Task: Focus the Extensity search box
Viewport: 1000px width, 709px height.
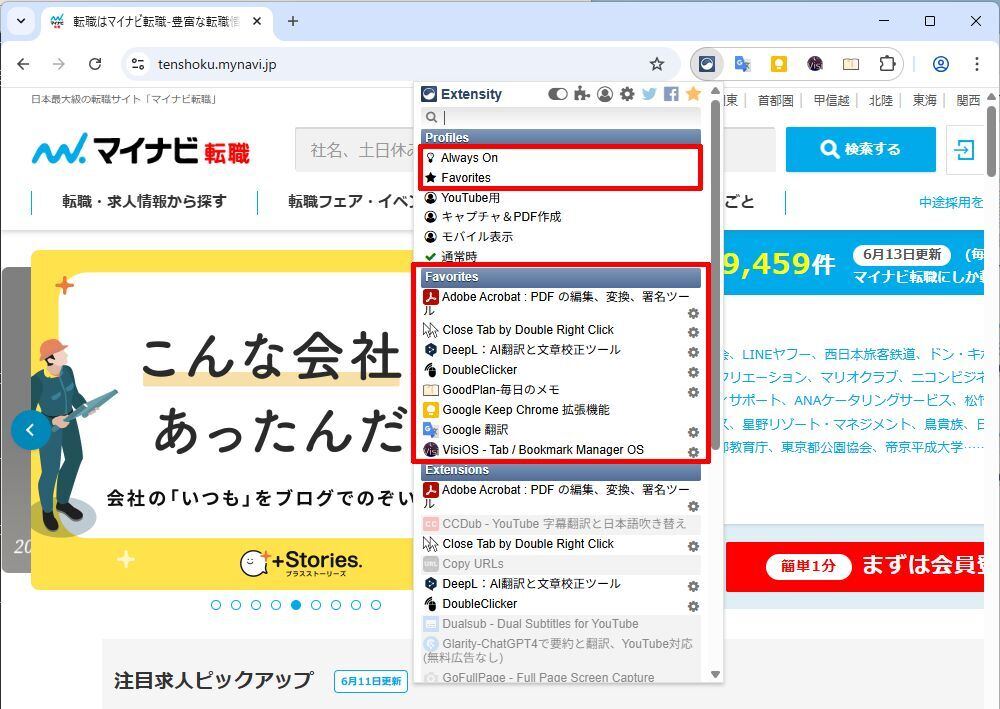Action: 561,117
